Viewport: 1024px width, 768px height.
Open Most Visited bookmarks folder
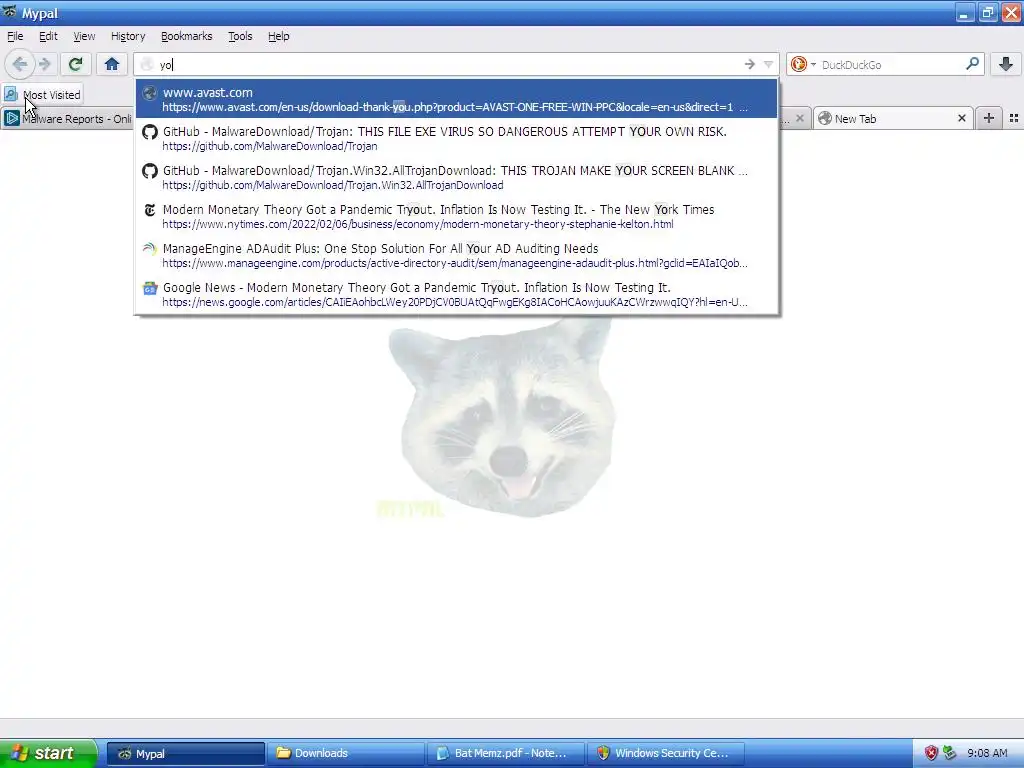(x=43, y=95)
